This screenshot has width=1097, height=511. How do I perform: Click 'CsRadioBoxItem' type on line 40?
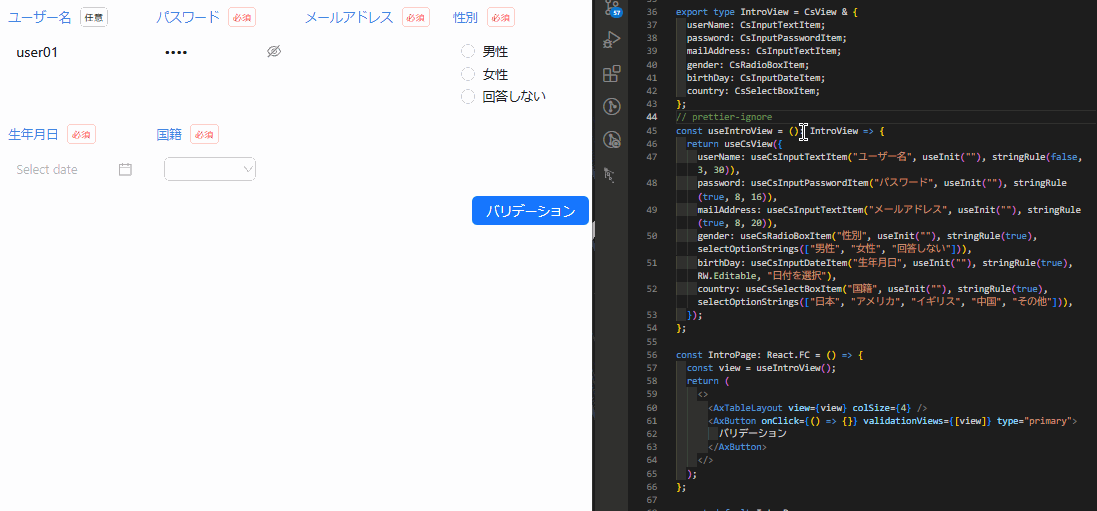[767, 64]
